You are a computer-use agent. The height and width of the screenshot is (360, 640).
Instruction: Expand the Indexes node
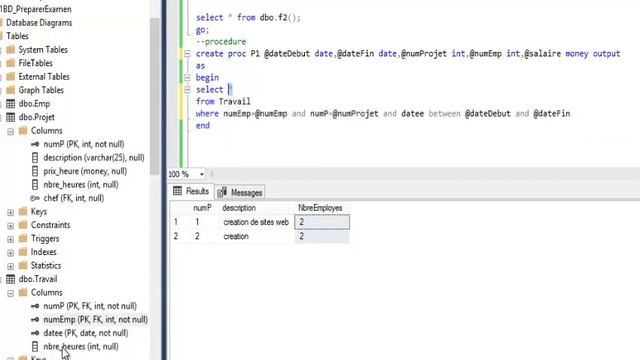coord(11,253)
